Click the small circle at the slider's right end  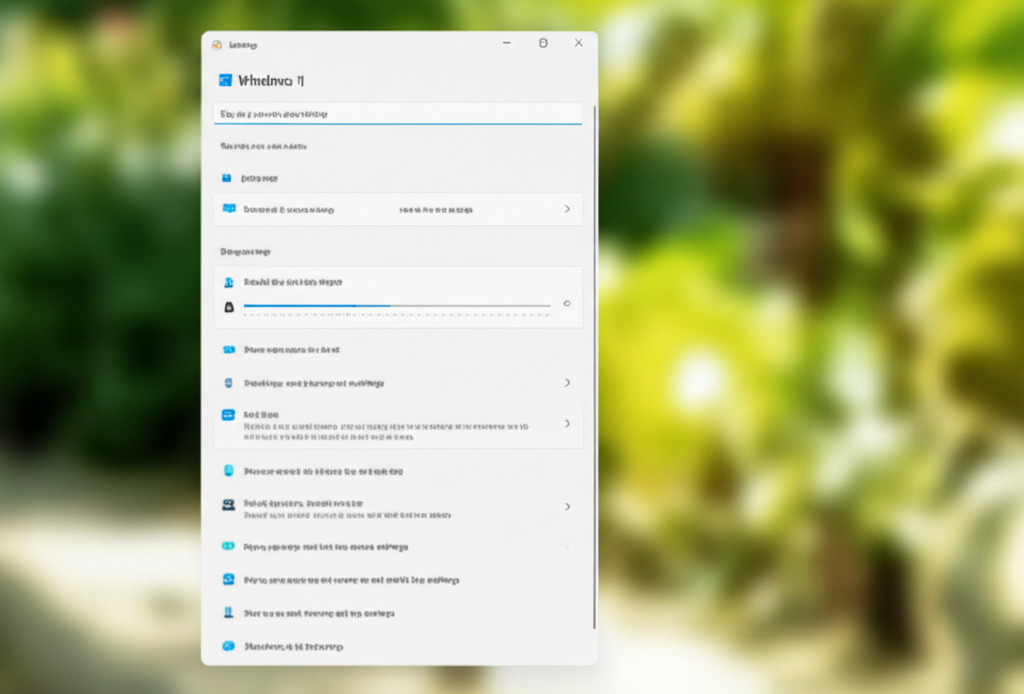click(567, 304)
